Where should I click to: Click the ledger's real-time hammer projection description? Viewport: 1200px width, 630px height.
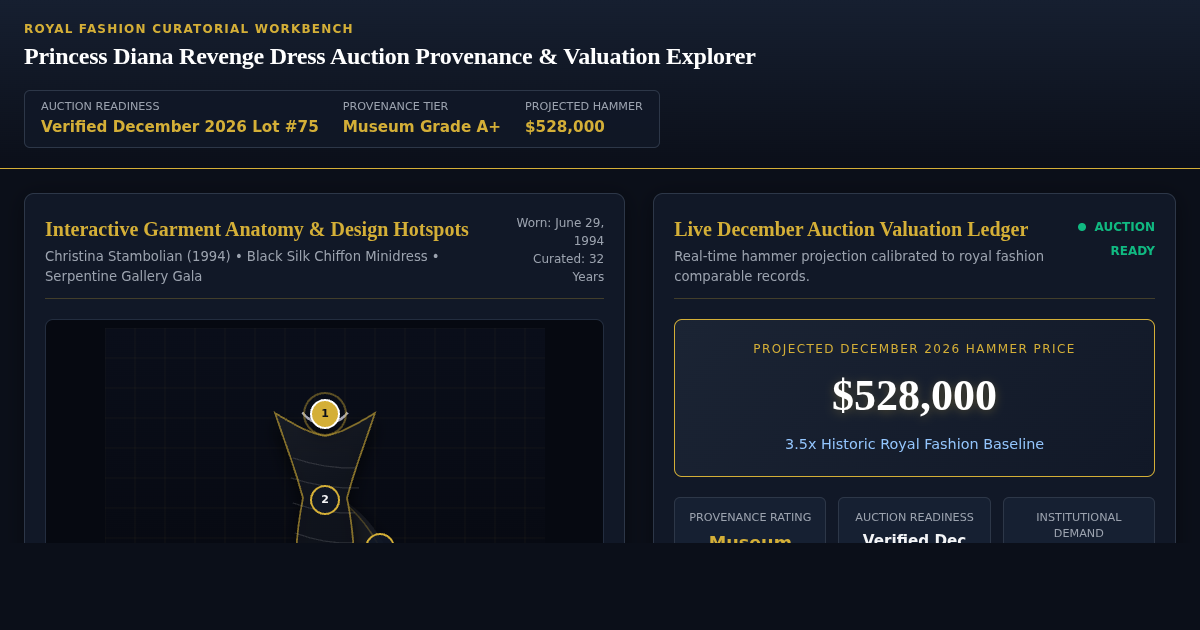click(859, 266)
